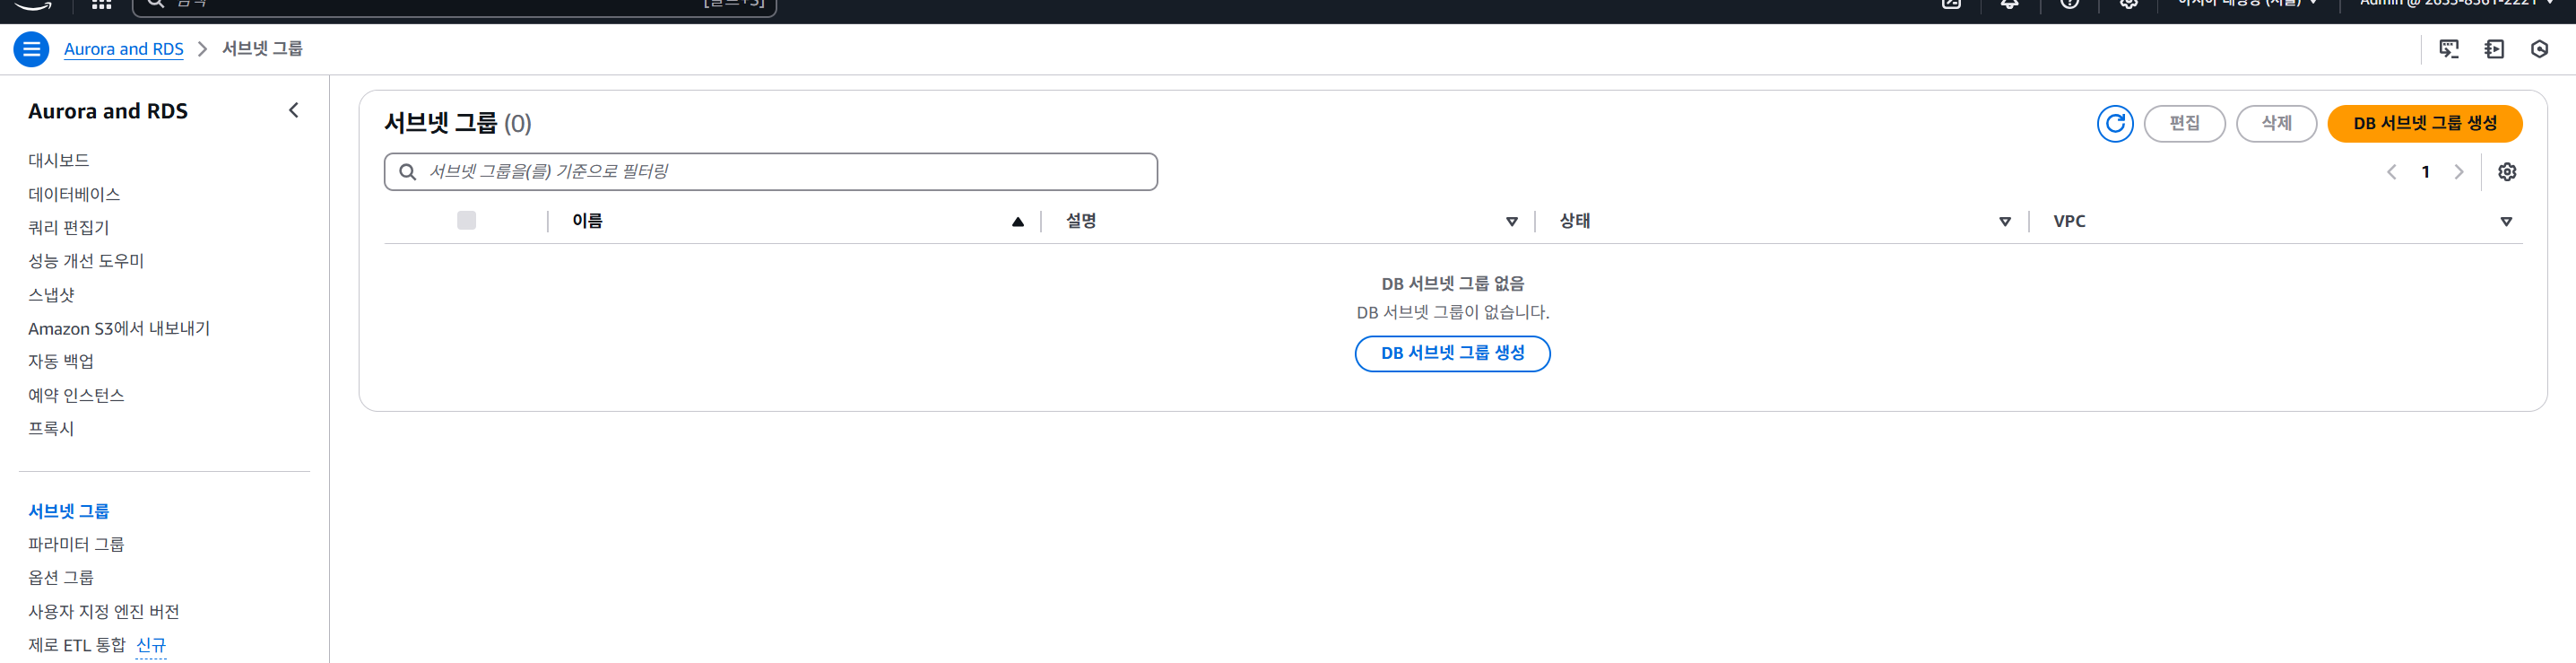Go to previous page arrow in pagination
The image size is (2576, 663).
click(2392, 172)
